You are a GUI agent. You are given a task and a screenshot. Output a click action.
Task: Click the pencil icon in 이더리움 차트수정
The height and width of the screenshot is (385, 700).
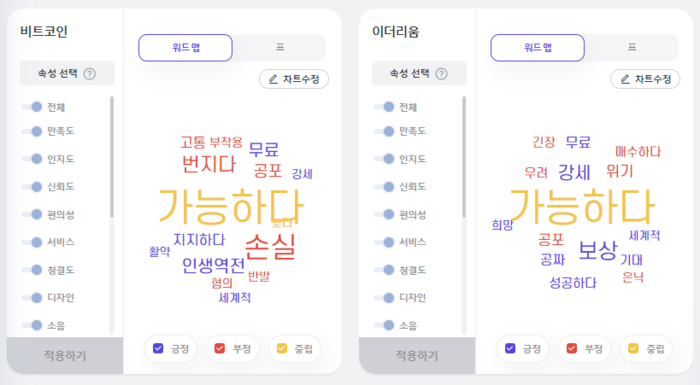point(625,80)
